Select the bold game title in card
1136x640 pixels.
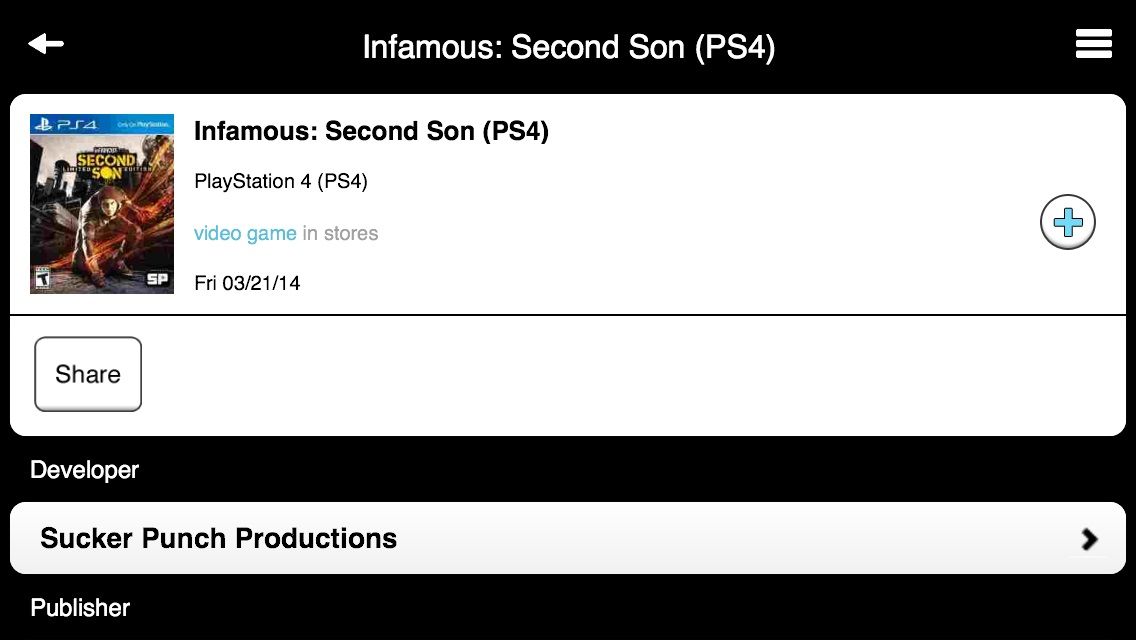371,131
